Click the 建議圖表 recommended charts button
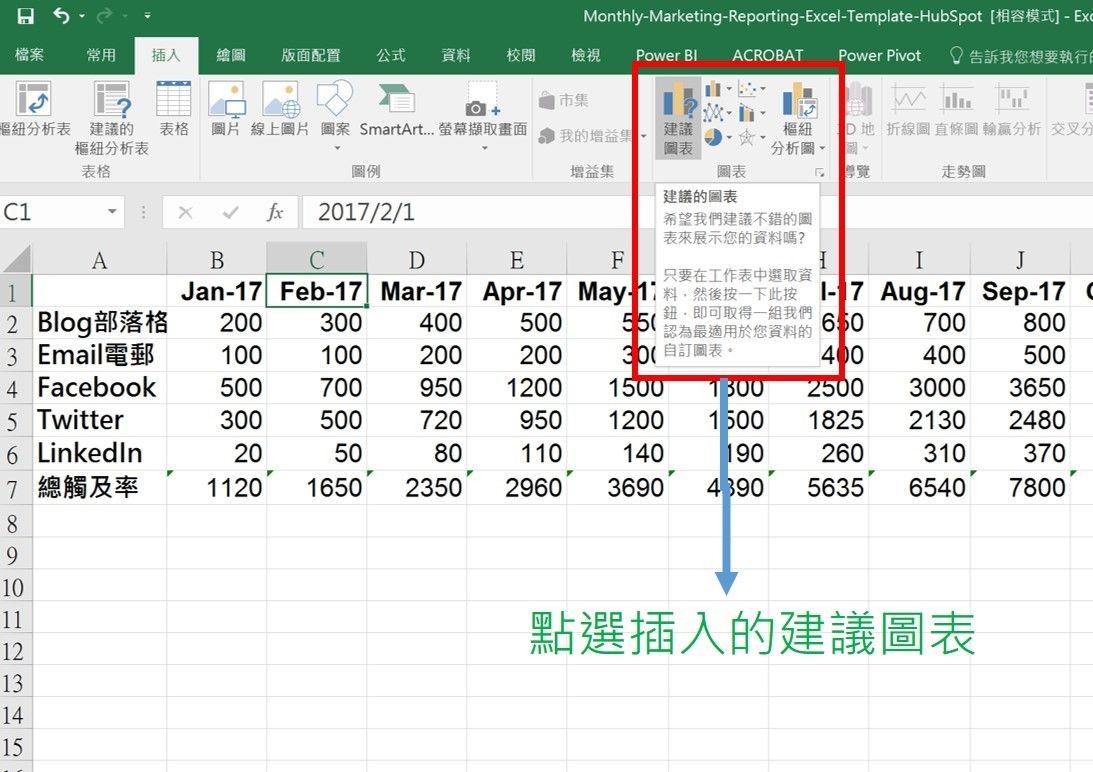1093x772 pixels. coord(678,118)
